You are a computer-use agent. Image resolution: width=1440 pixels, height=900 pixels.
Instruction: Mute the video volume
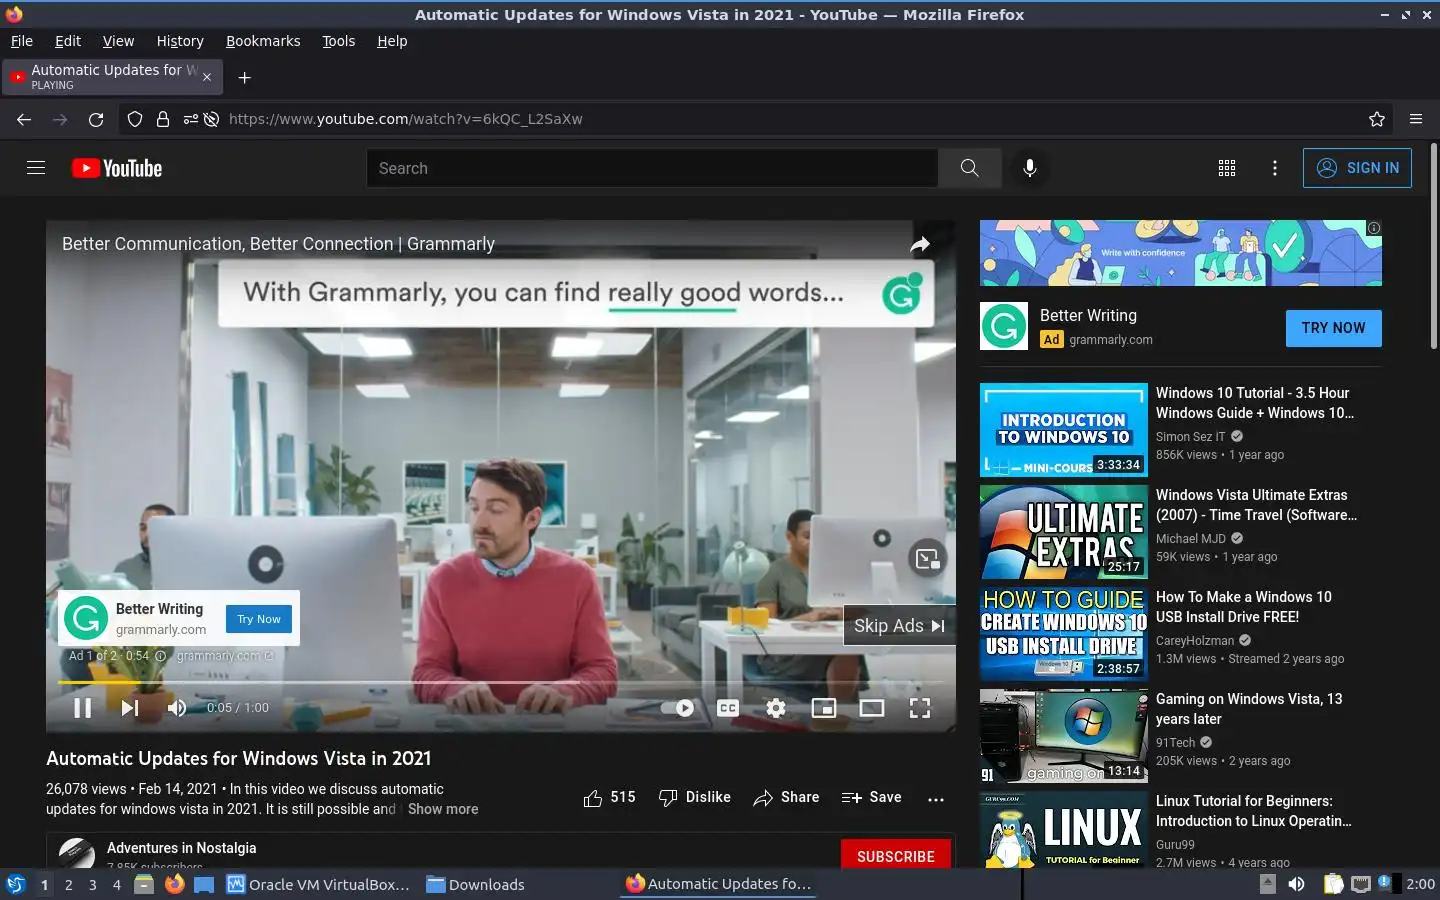coord(177,708)
